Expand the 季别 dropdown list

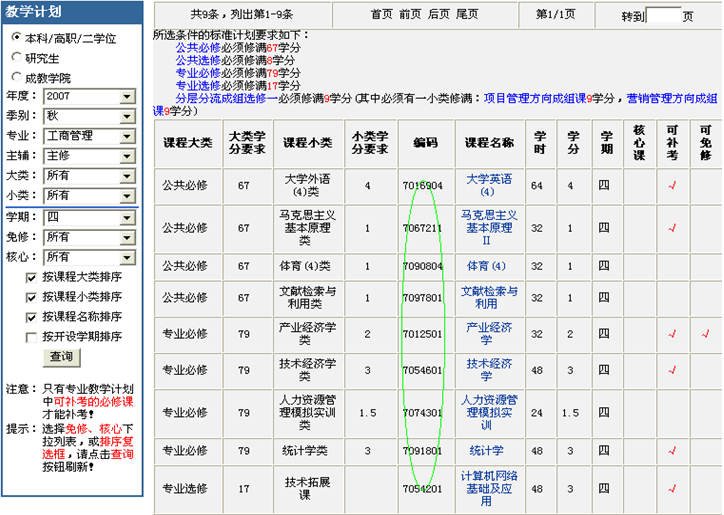point(127,116)
